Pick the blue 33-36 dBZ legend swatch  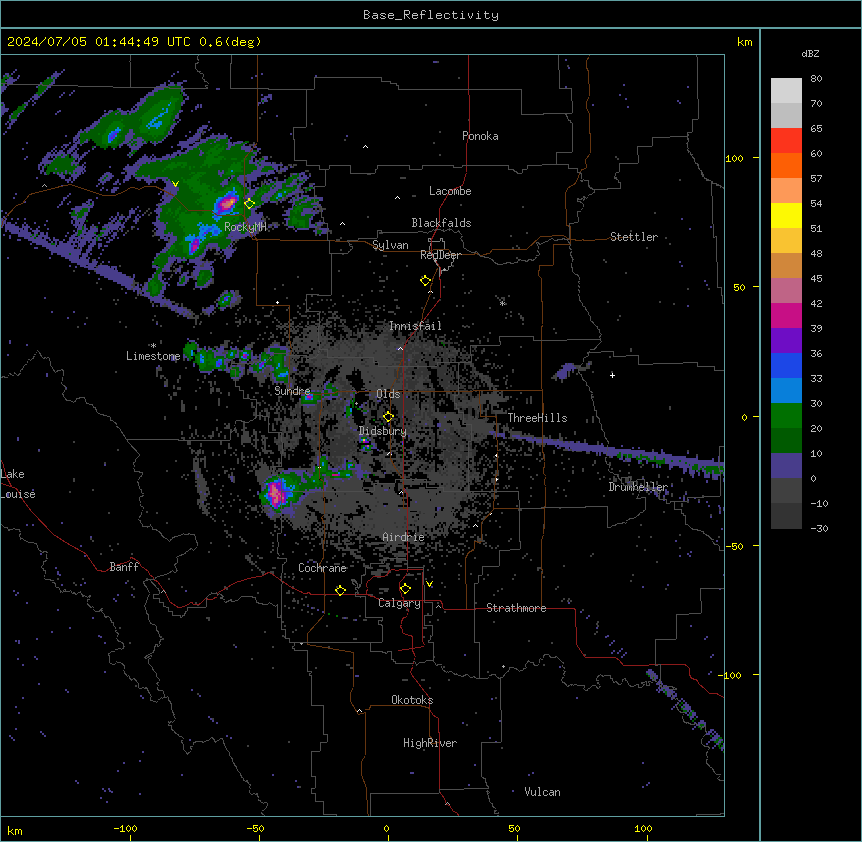(786, 365)
